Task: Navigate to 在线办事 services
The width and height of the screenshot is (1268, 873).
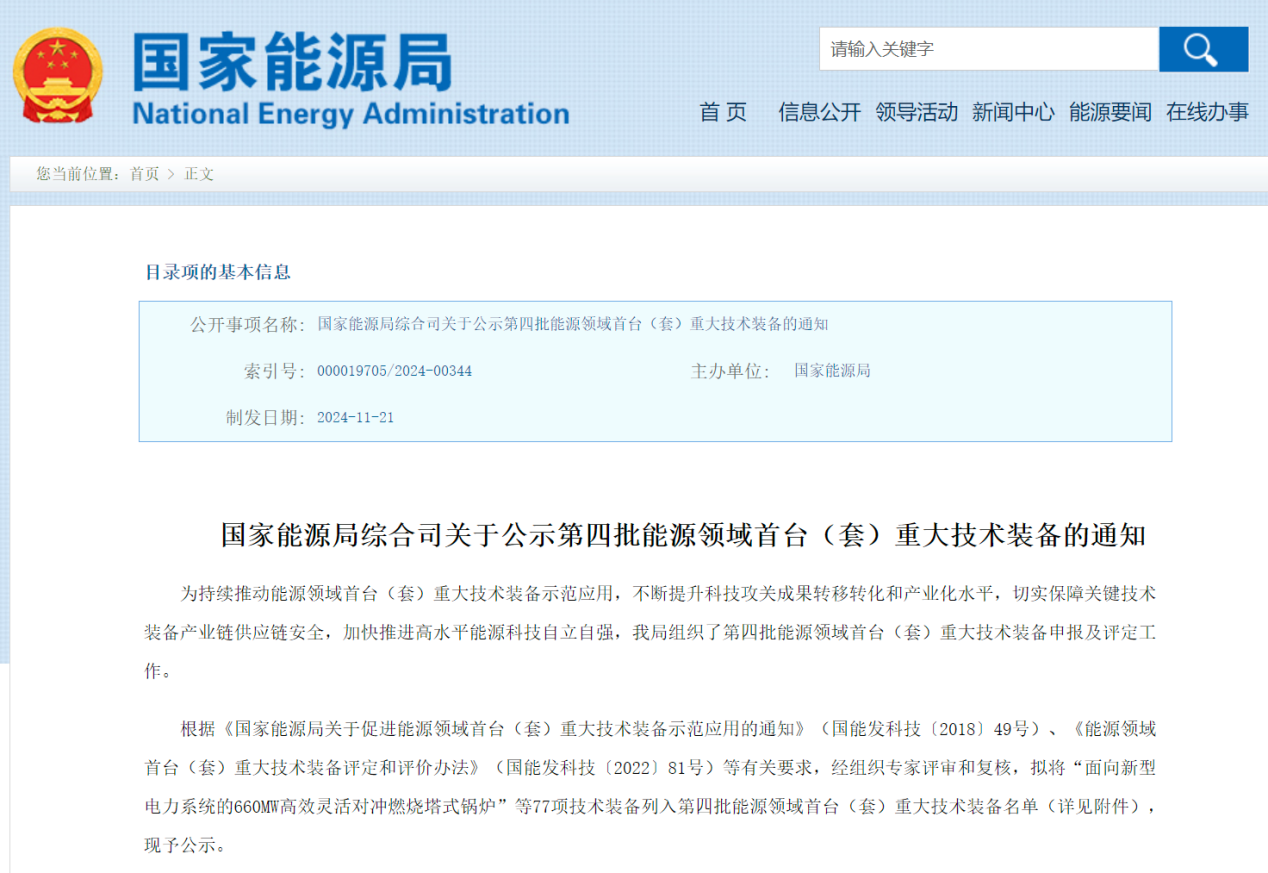Action: 1207,112
